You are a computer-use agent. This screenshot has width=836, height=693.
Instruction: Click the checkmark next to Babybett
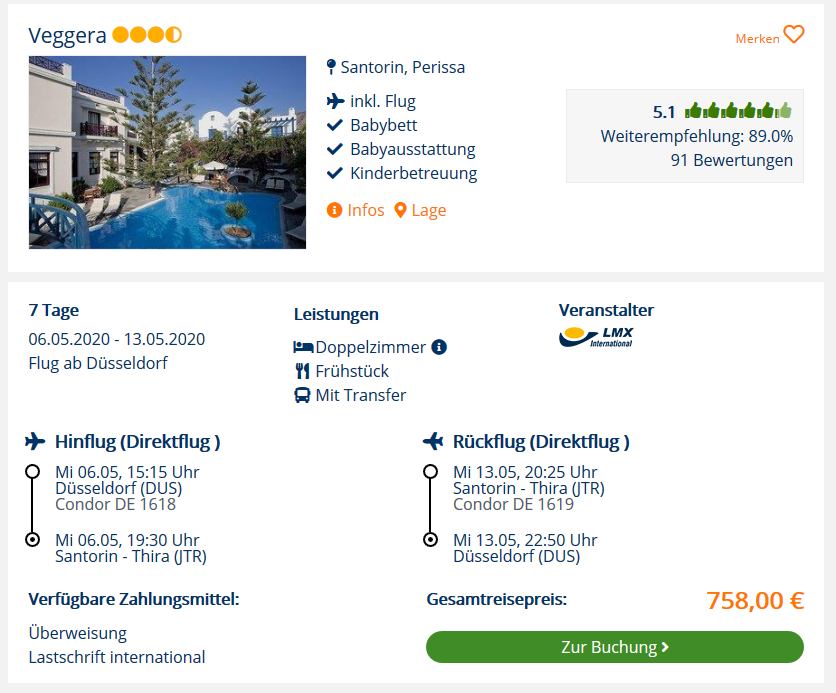(336, 125)
